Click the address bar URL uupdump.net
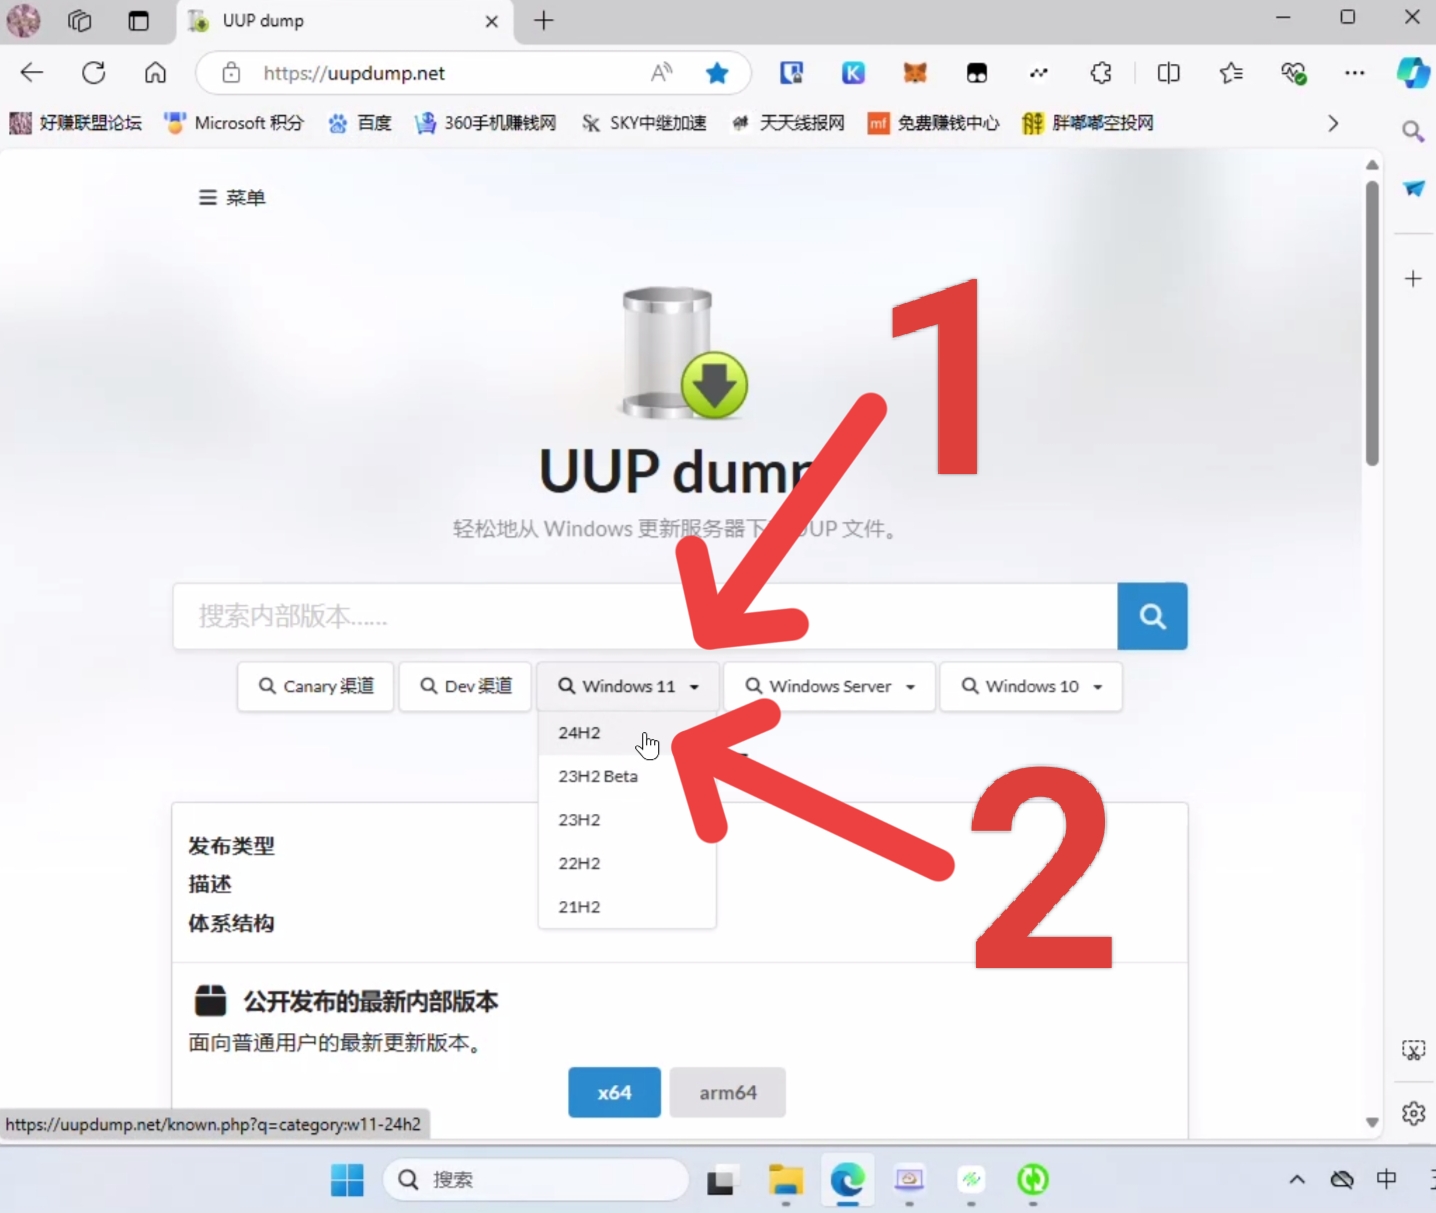 coord(354,73)
